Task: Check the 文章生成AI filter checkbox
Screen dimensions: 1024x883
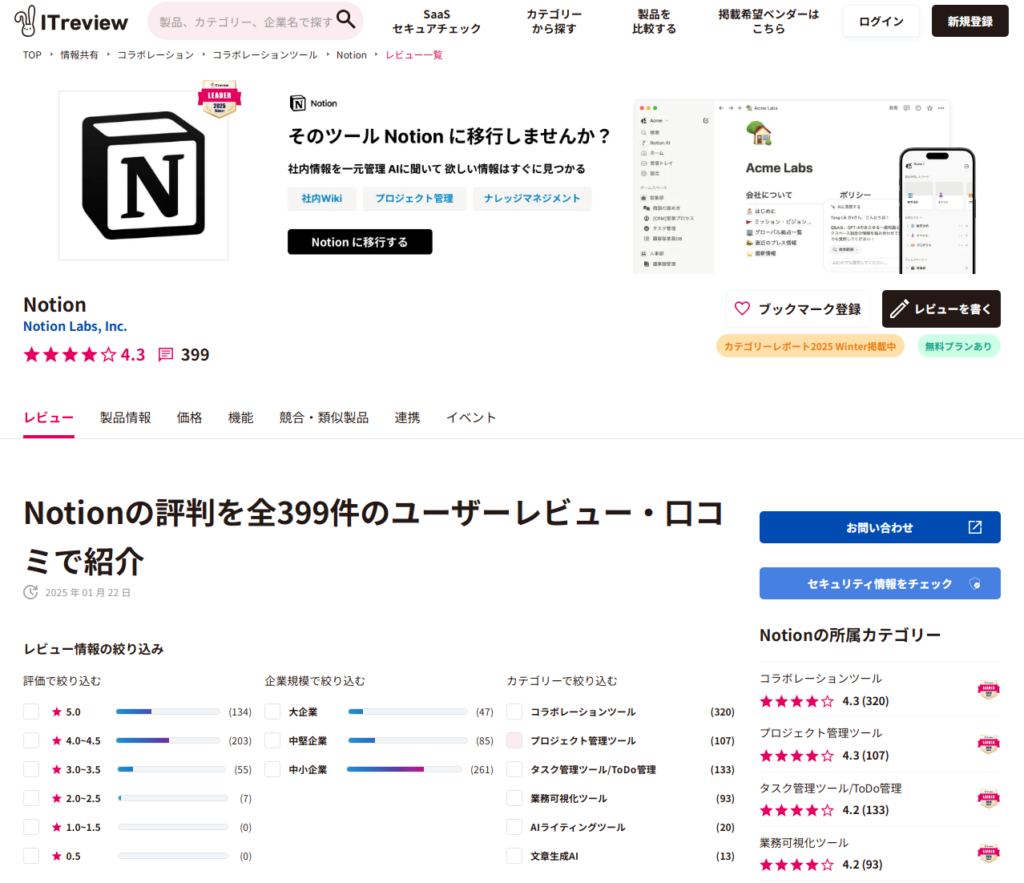Action: click(x=515, y=856)
